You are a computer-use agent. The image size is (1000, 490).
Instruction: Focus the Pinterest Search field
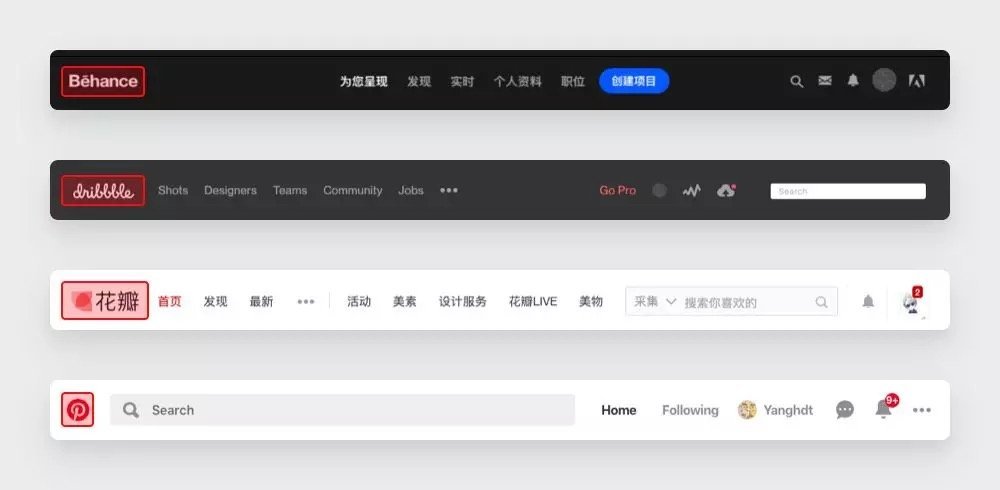(x=342, y=410)
